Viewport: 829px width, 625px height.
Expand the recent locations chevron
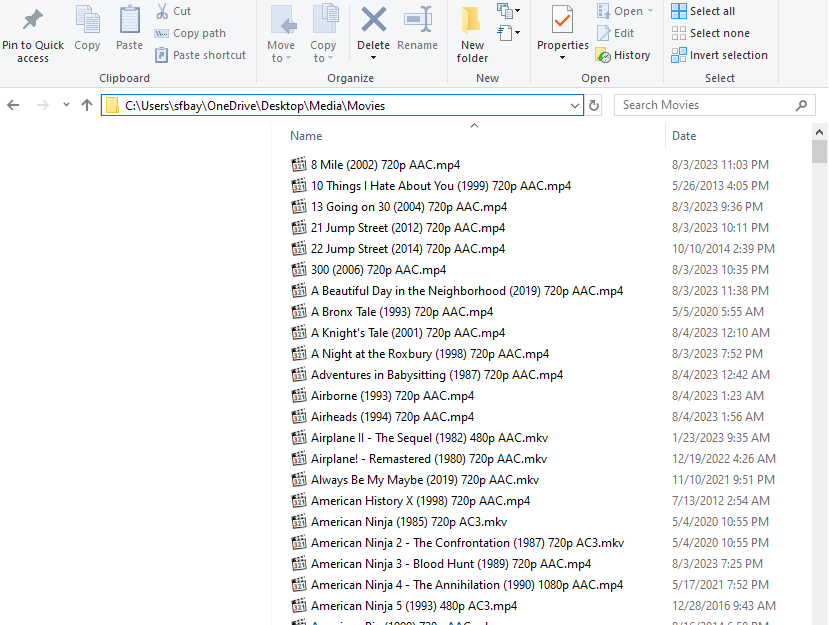click(x=66, y=105)
